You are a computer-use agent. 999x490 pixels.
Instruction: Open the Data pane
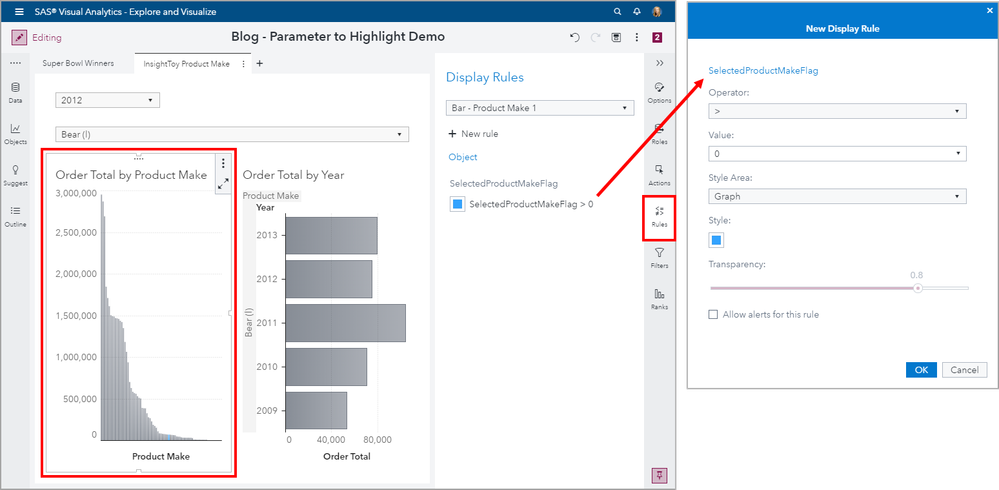(15, 92)
